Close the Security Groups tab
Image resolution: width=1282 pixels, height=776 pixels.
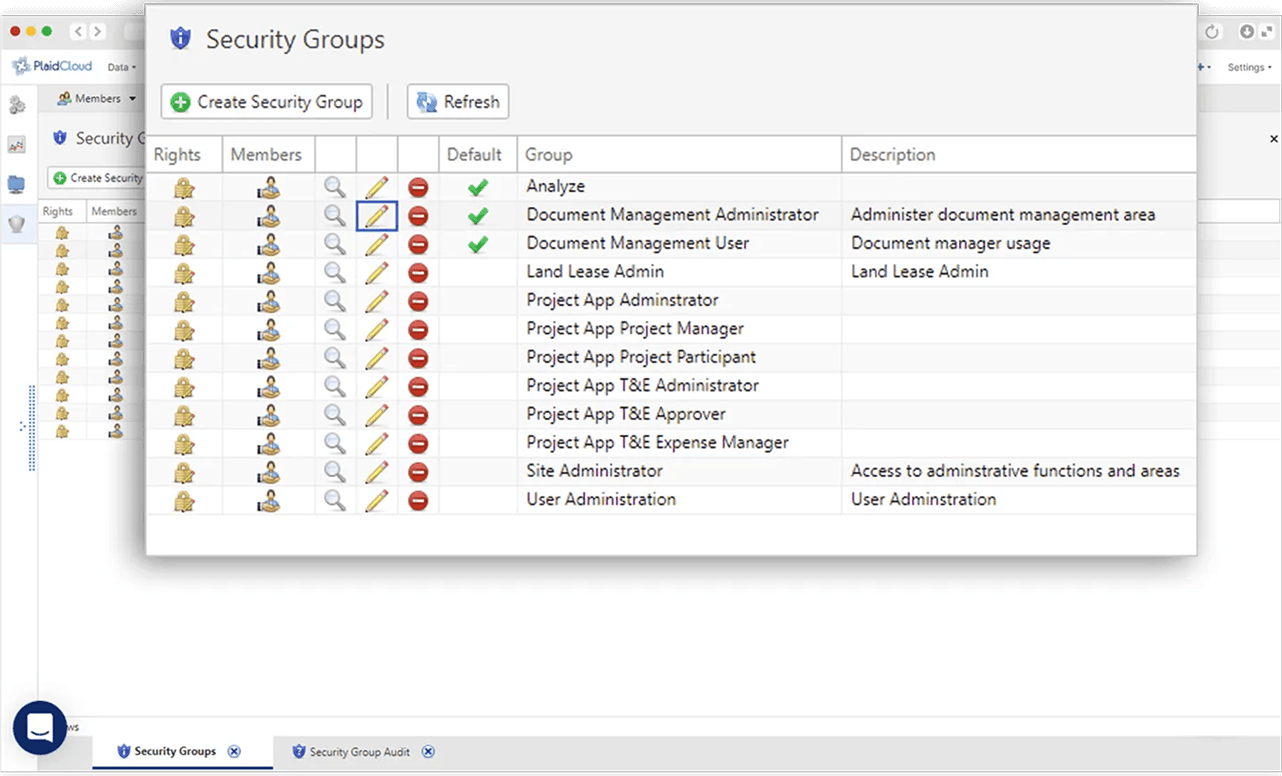pyautogui.click(x=234, y=751)
